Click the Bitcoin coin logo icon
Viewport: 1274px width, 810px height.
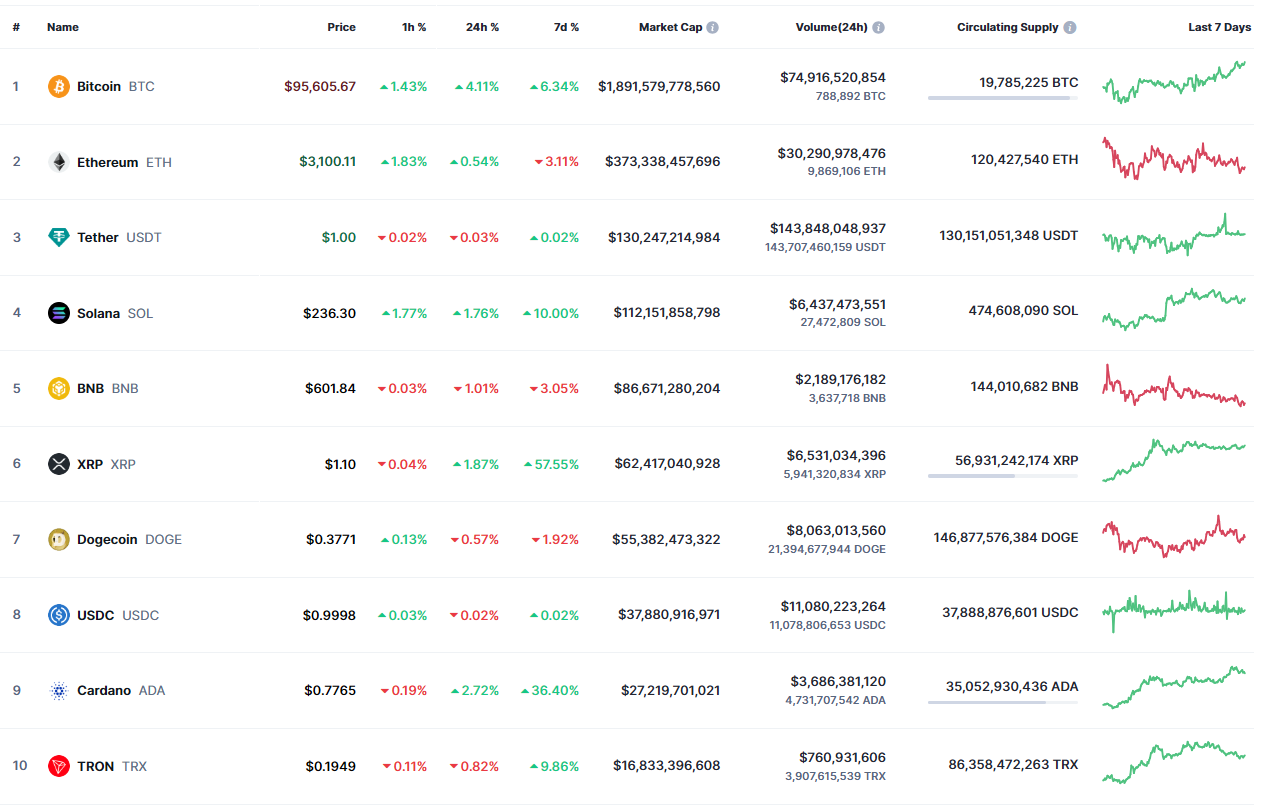(x=59, y=87)
